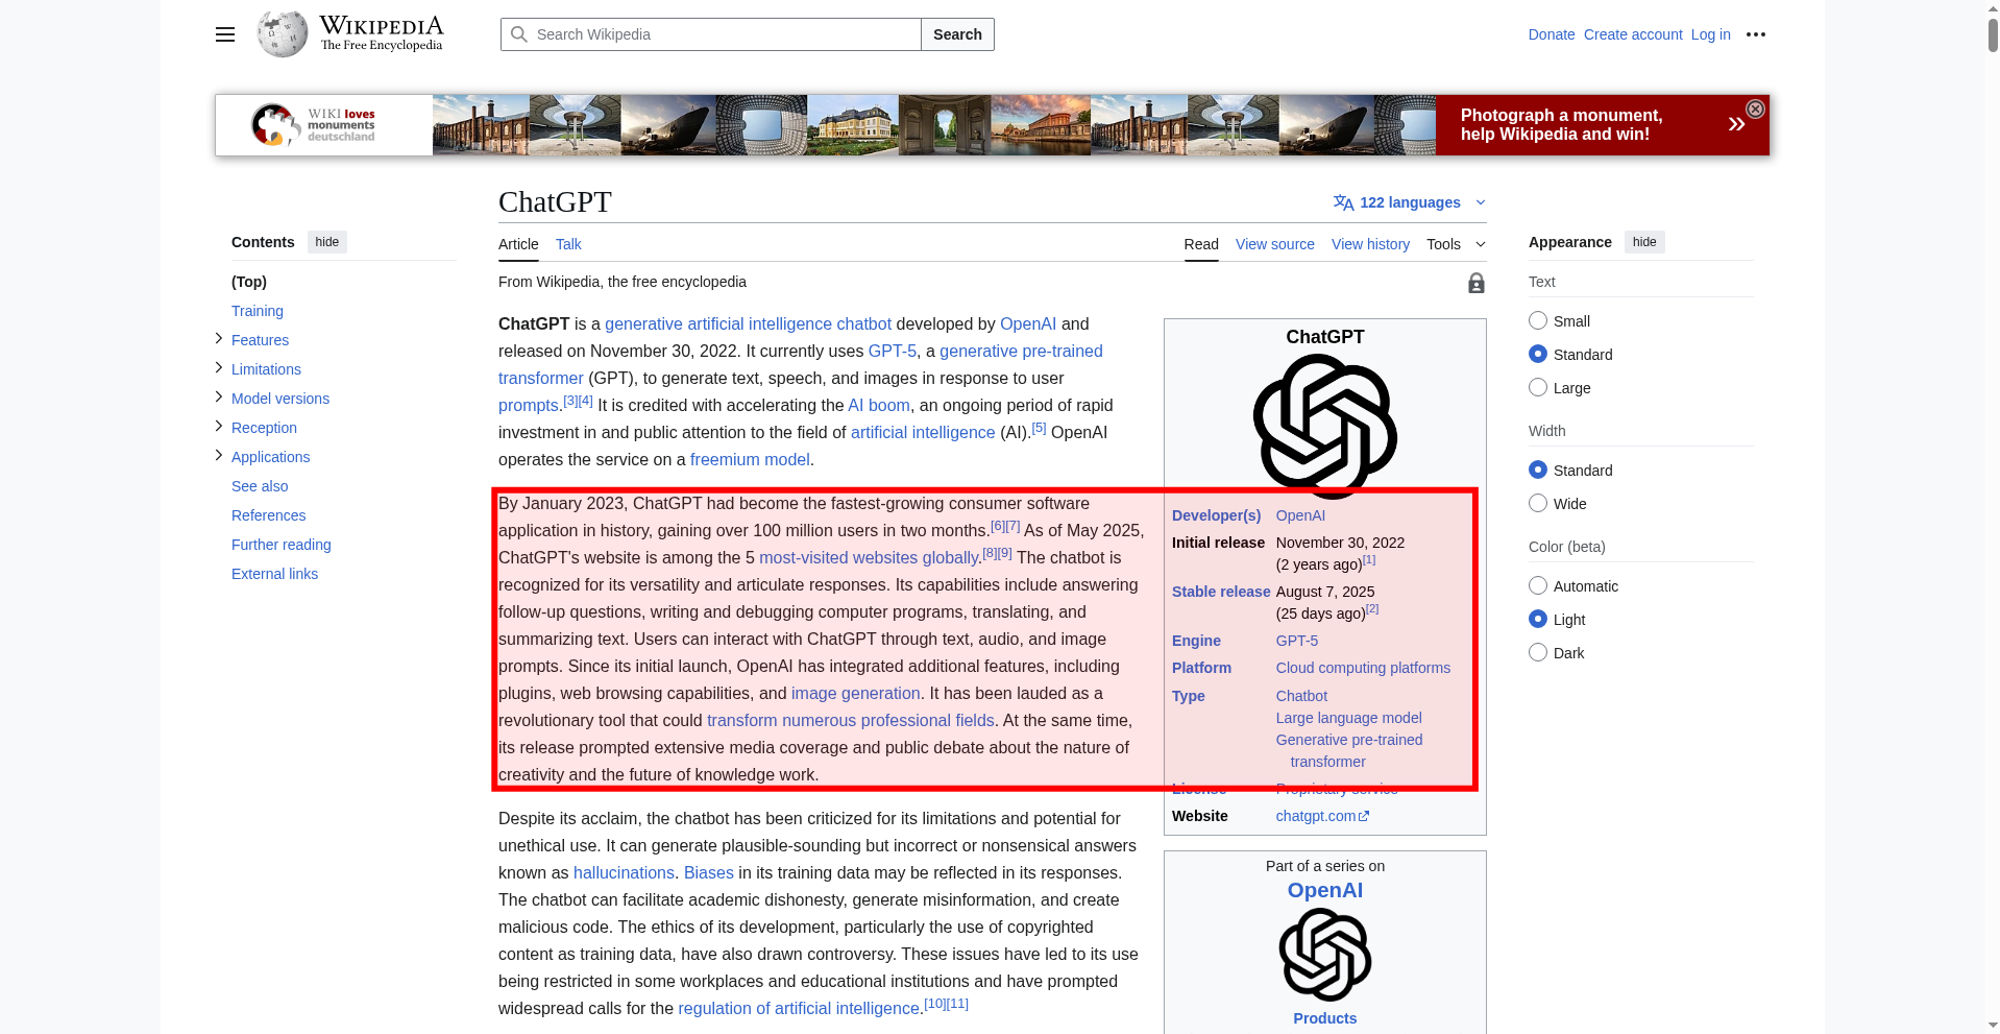2000x1034 pixels.
Task: Click the OpenAI series logo image
Action: tap(1325, 955)
